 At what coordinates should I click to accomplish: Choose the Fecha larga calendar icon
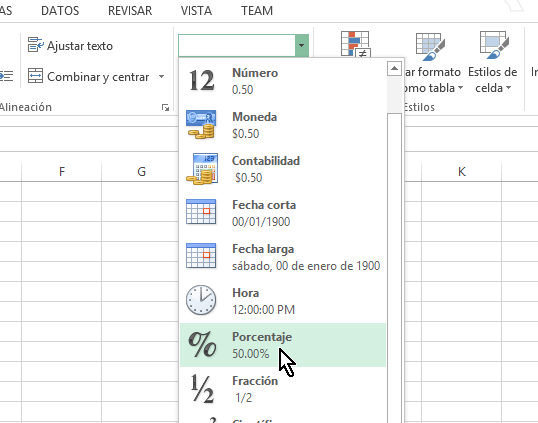[x=201, y=256]
